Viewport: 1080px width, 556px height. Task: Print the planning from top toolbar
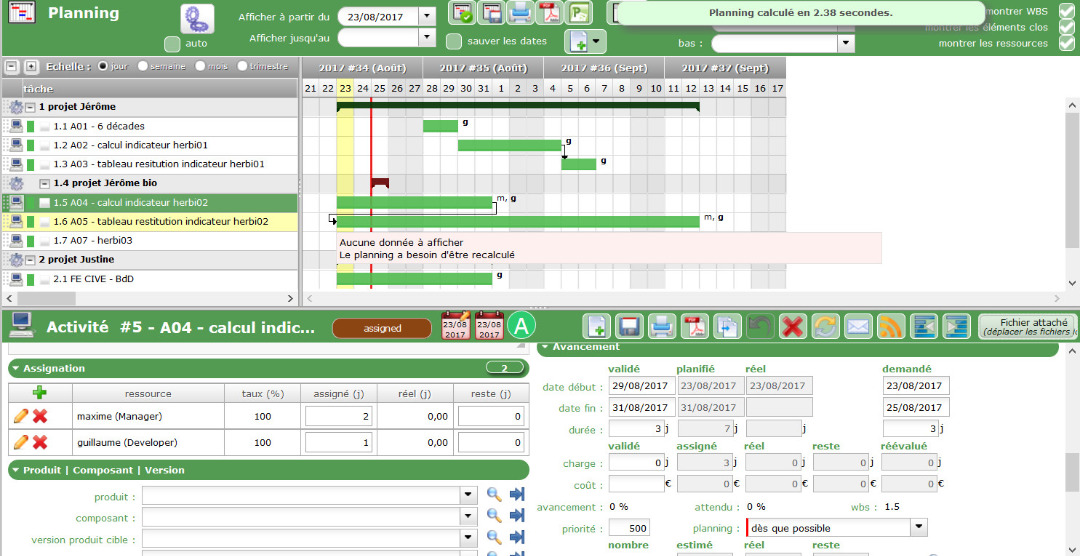click(x=519, y=13)
